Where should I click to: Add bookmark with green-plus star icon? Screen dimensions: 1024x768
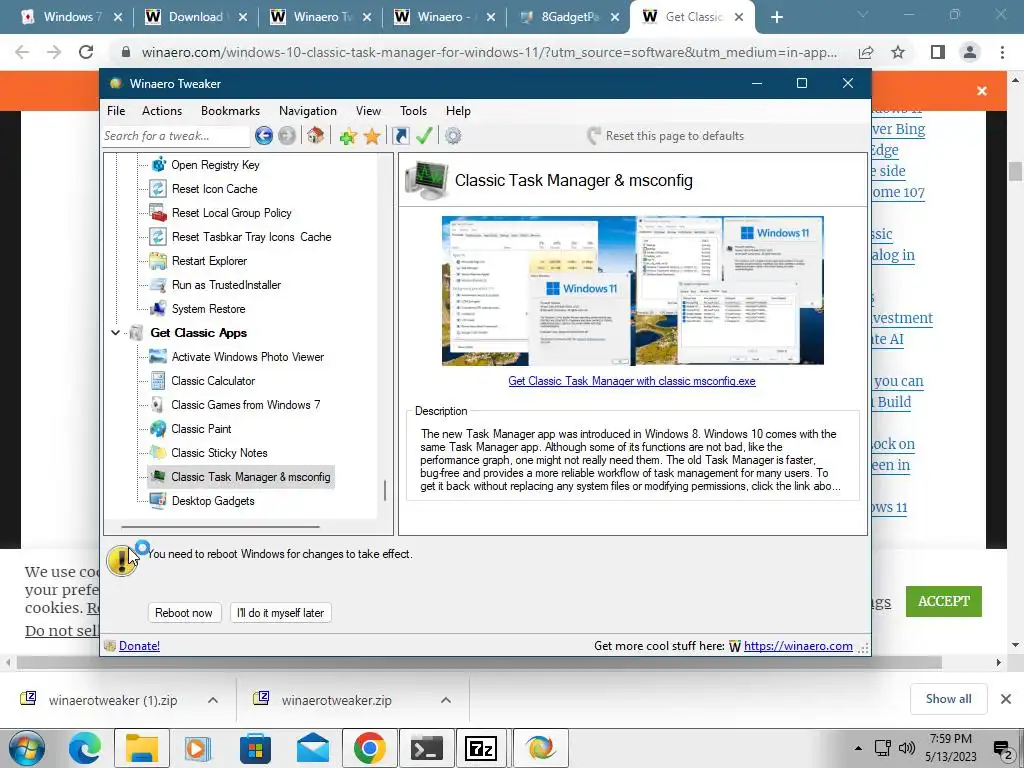347,136
